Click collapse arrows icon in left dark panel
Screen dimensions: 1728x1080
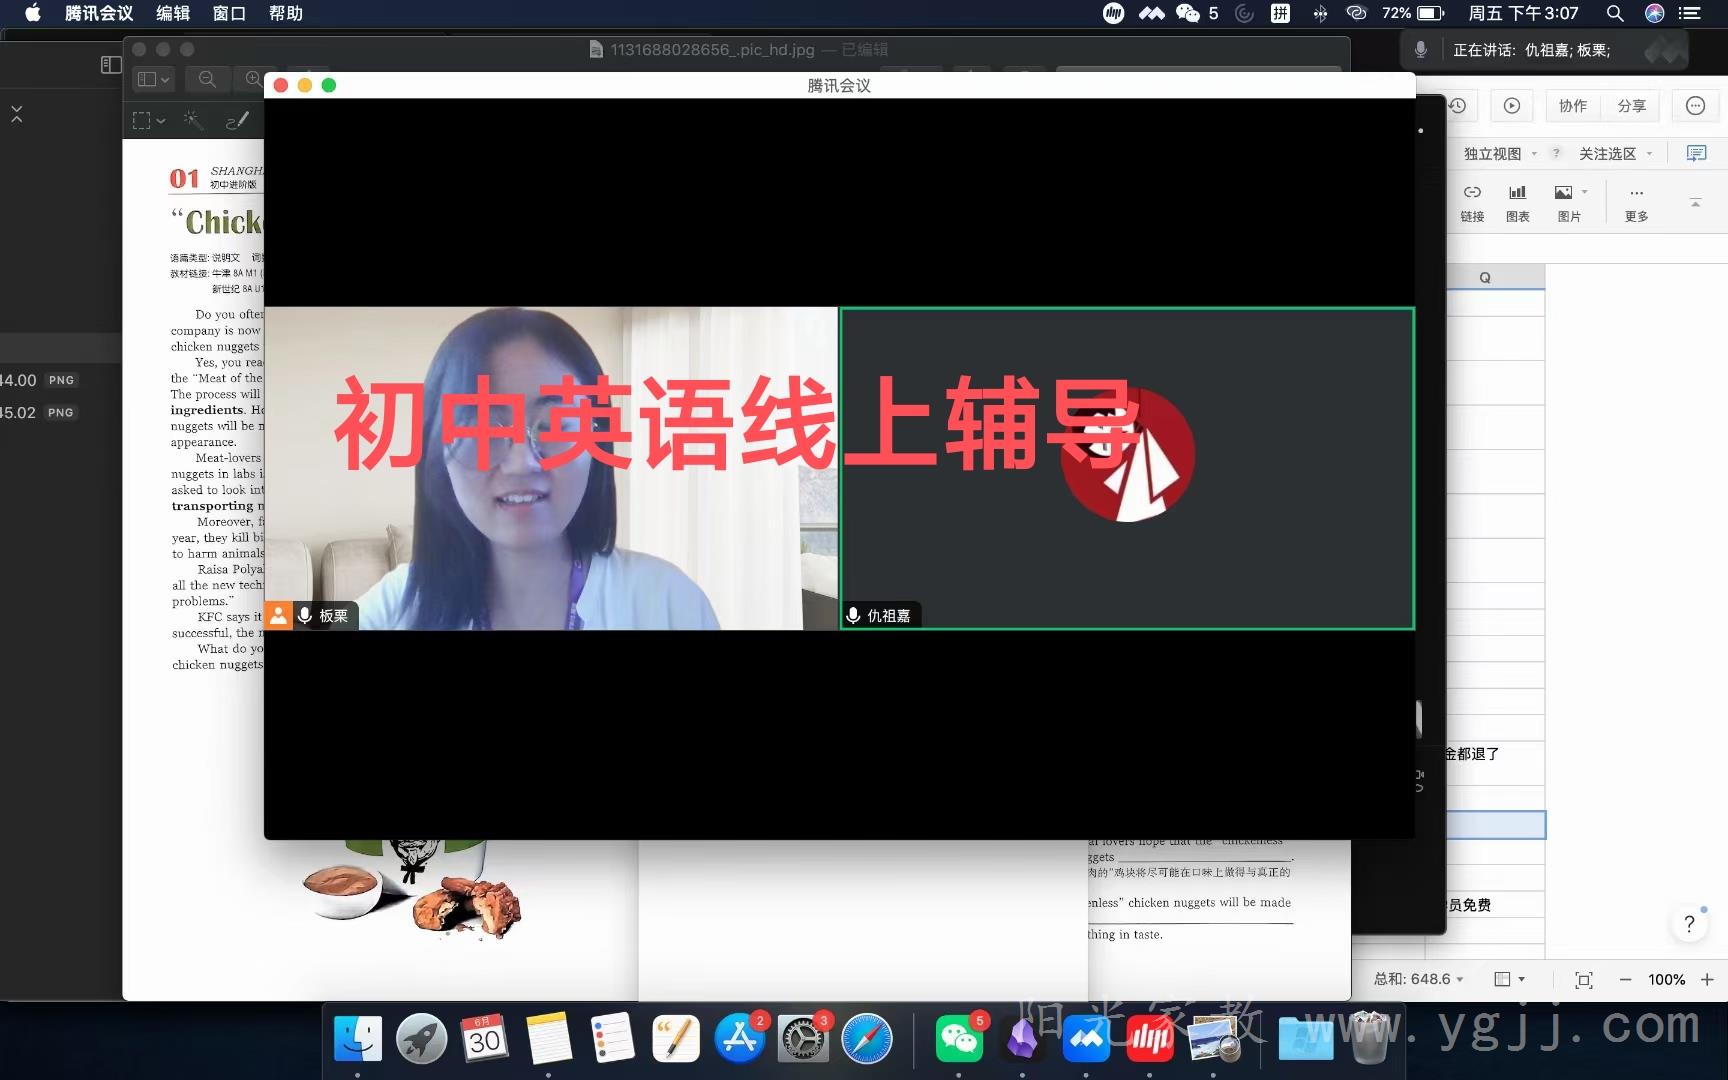coord(17,115)
